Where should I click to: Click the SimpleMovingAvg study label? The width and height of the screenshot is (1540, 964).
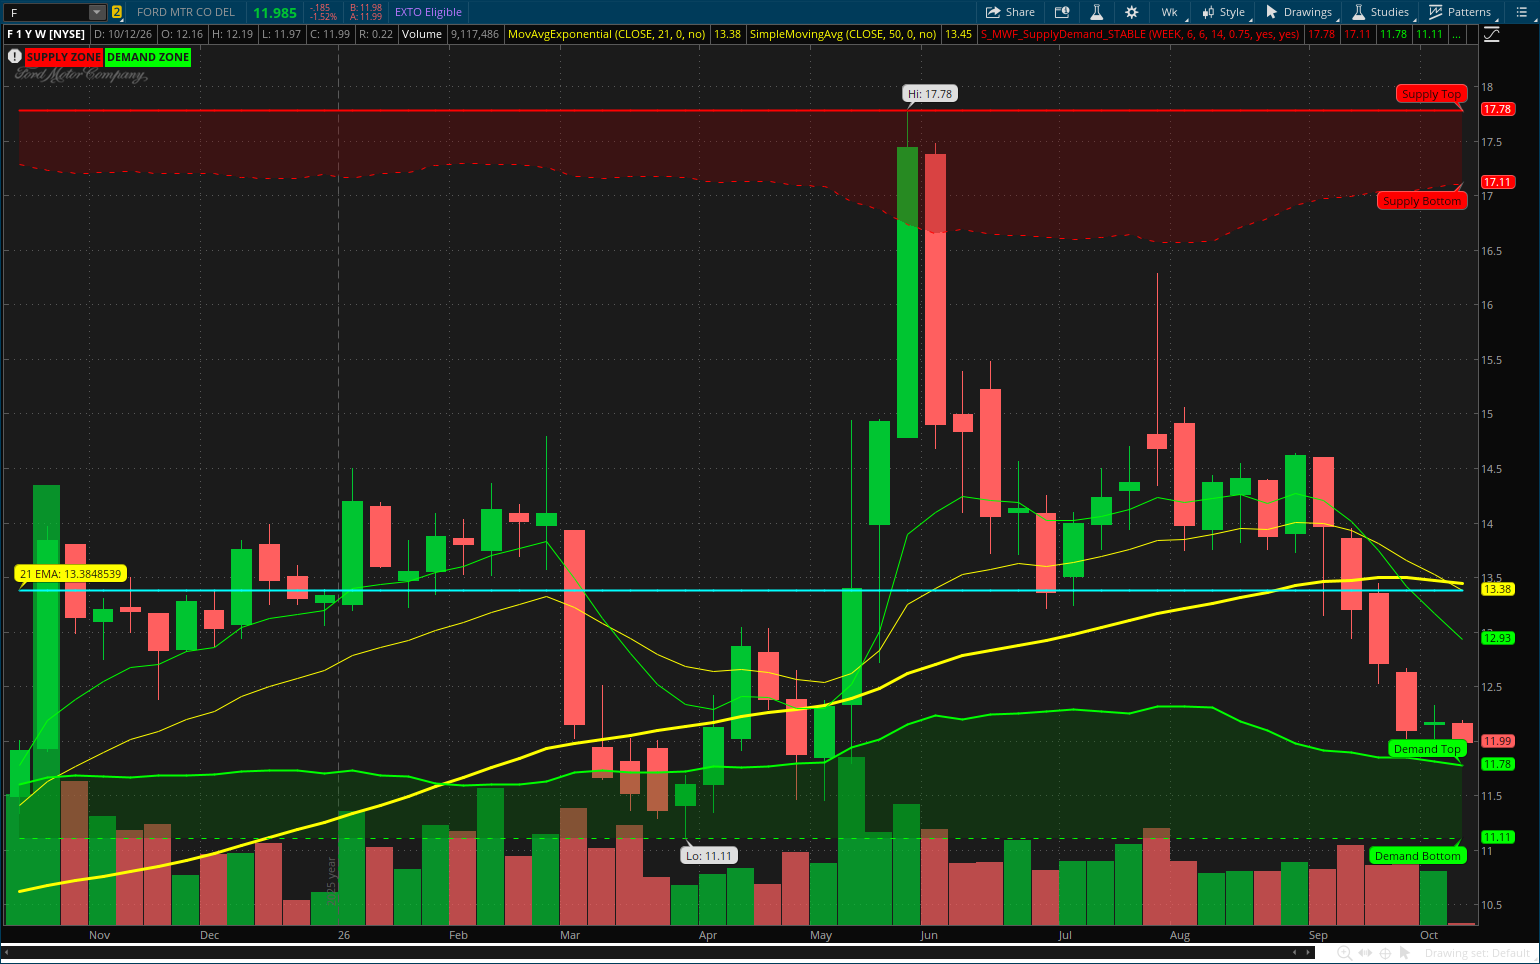pos(843,34)
